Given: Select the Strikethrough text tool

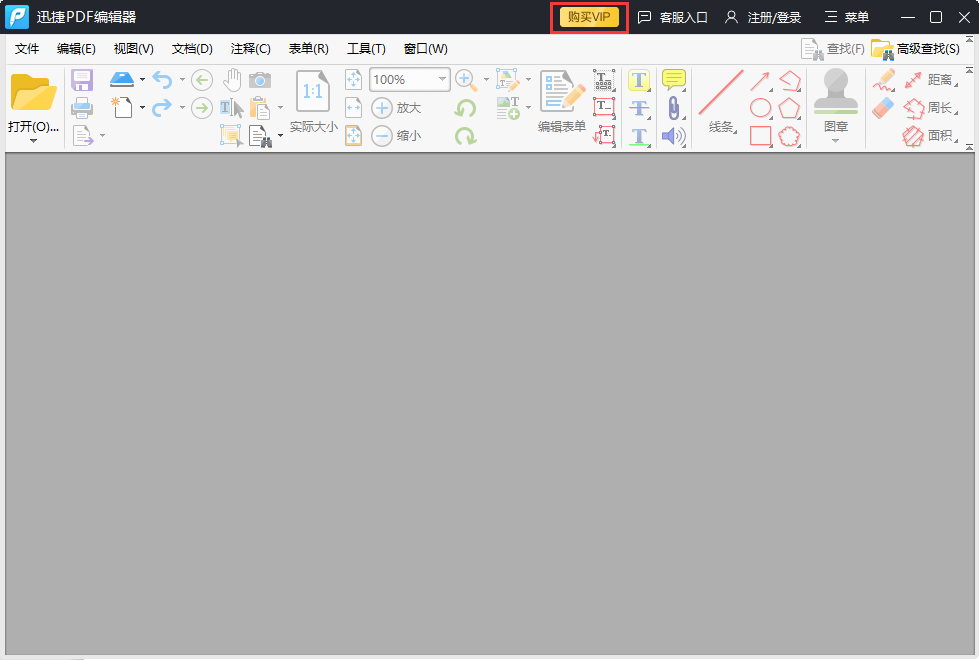Looking at the screenshot, I should click(639, 108).
